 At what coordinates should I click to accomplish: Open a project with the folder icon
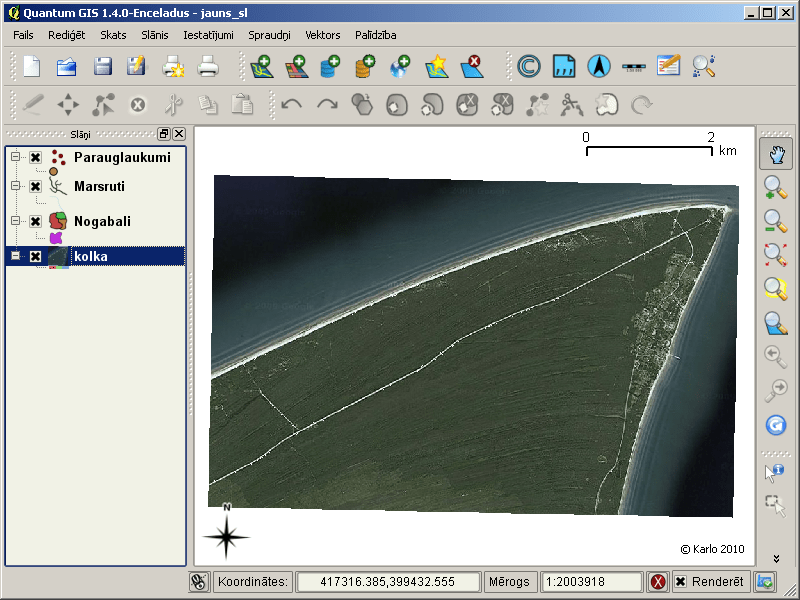tap(67, 67)
